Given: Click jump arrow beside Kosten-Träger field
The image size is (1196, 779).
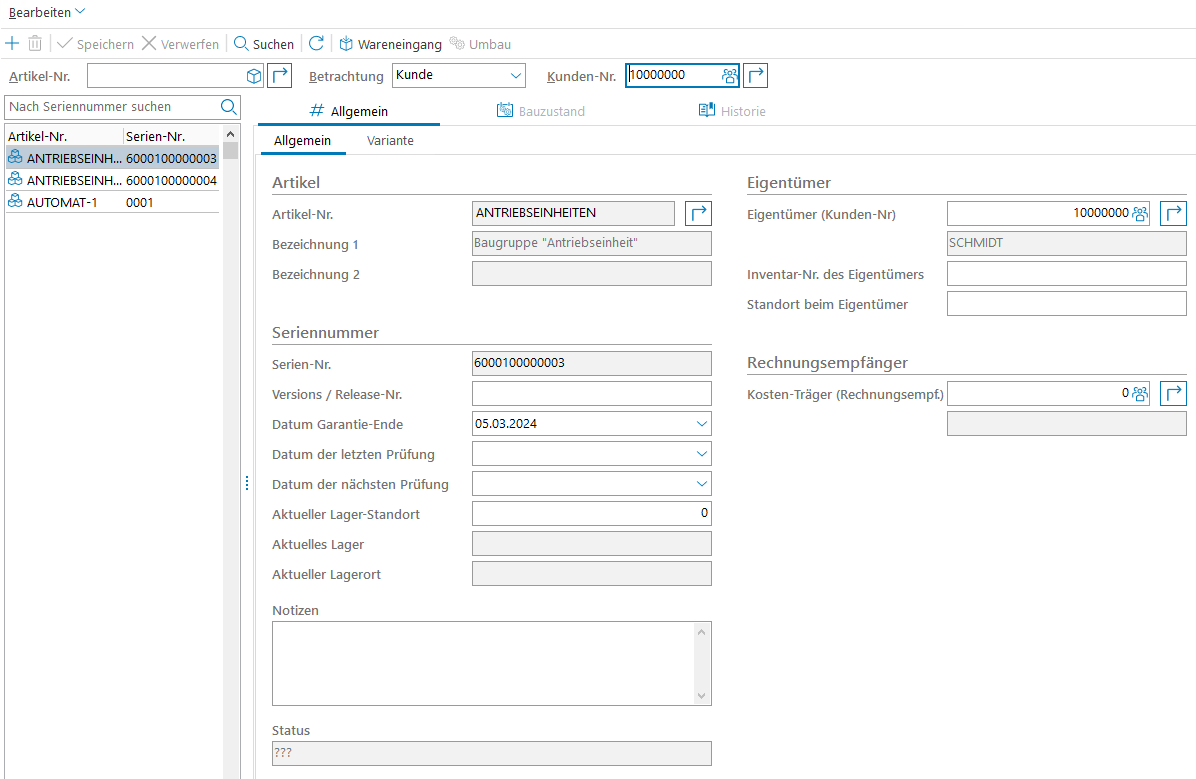Looking at the screenshot, I should (x=1173, y=393).
